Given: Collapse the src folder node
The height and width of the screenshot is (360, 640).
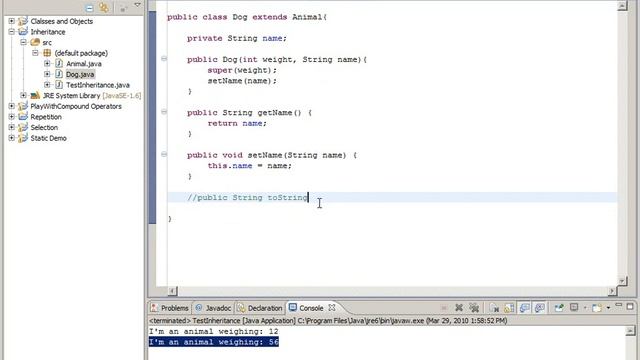Looking at the screenshot, I should (x=23, y=42).
